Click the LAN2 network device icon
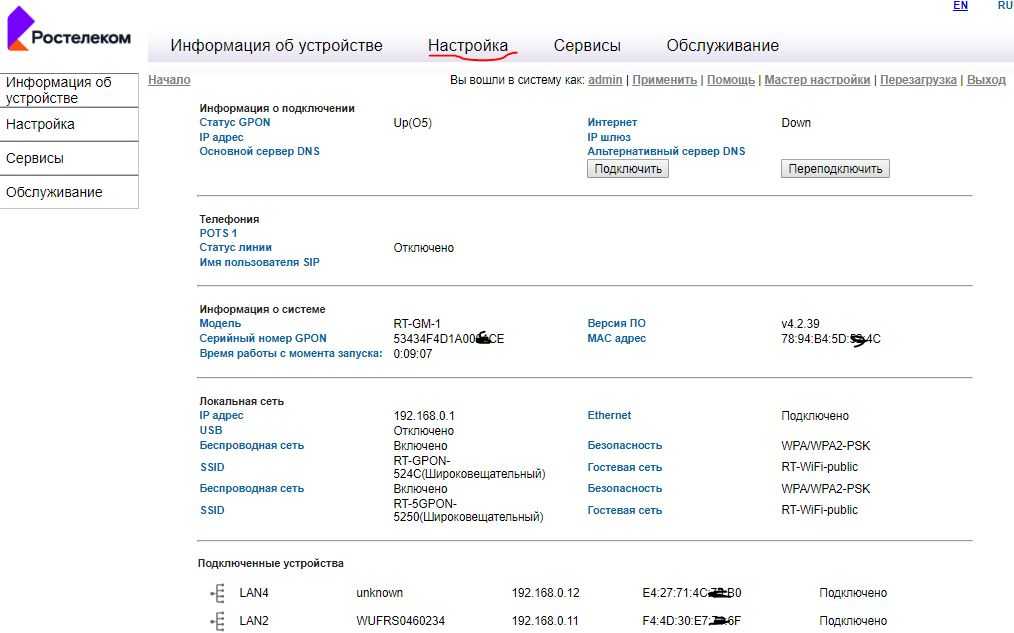 [x=218, y=621]
